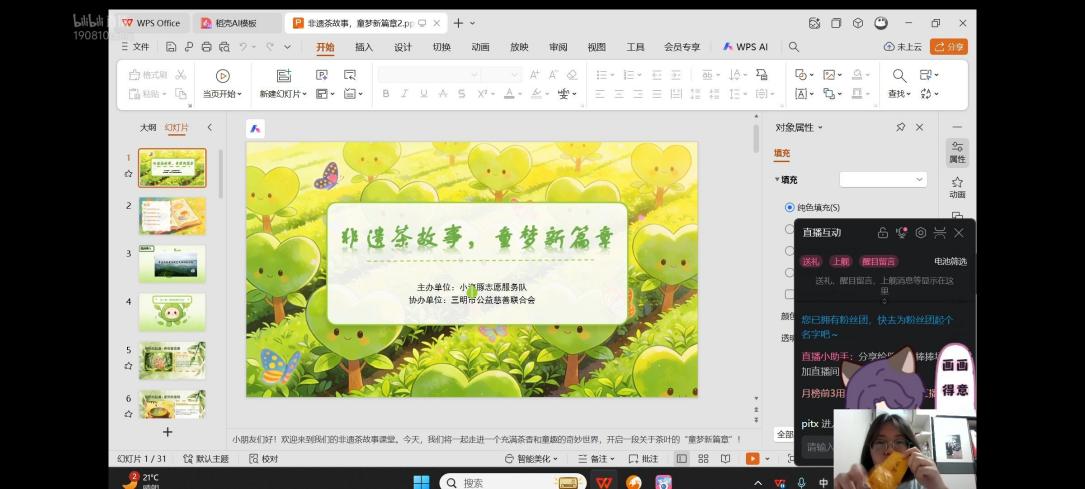Screen dimensions: 1085x489
Task: Pin the Object Properties panel
Action: click(x=900, y=127)
